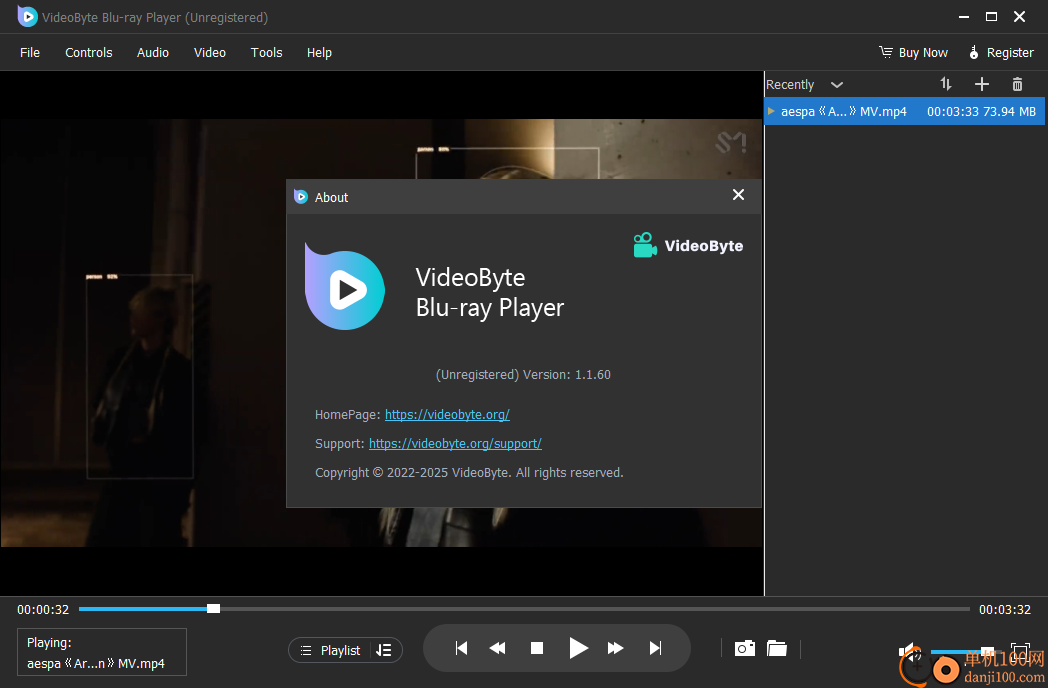
Task: Toggle the Playlist panel button
Action: [x=330, y=650]
